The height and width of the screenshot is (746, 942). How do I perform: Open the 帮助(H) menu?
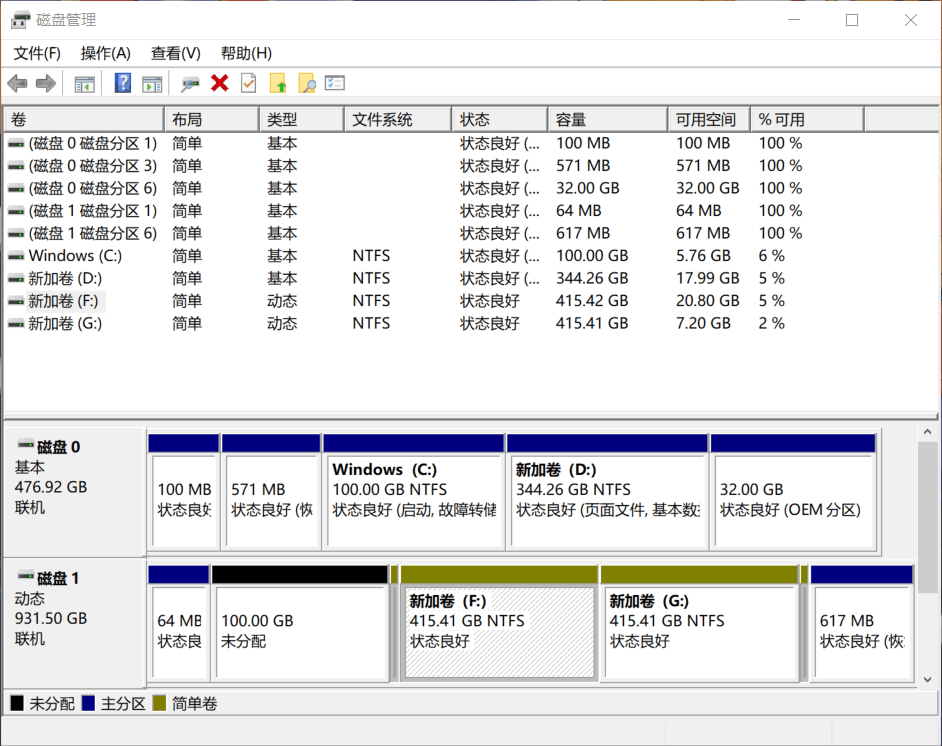coord(246,53)
